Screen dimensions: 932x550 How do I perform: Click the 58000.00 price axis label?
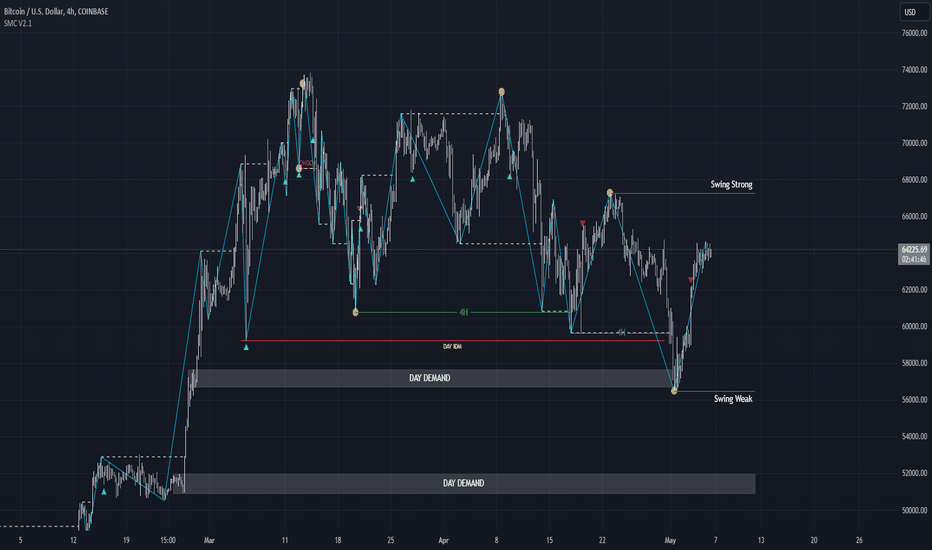(x=914, y=363)
